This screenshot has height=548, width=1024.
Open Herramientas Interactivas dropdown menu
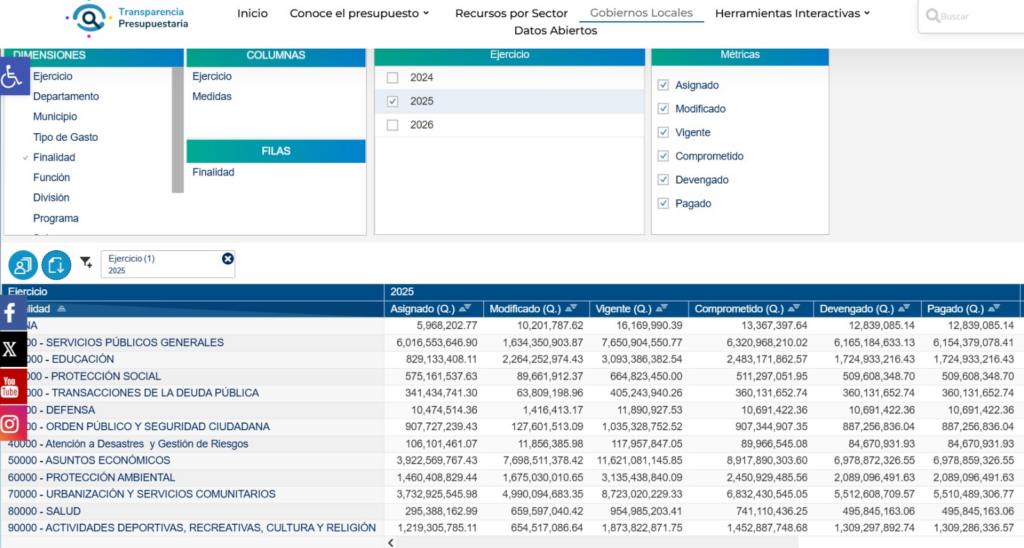(792, 13)
